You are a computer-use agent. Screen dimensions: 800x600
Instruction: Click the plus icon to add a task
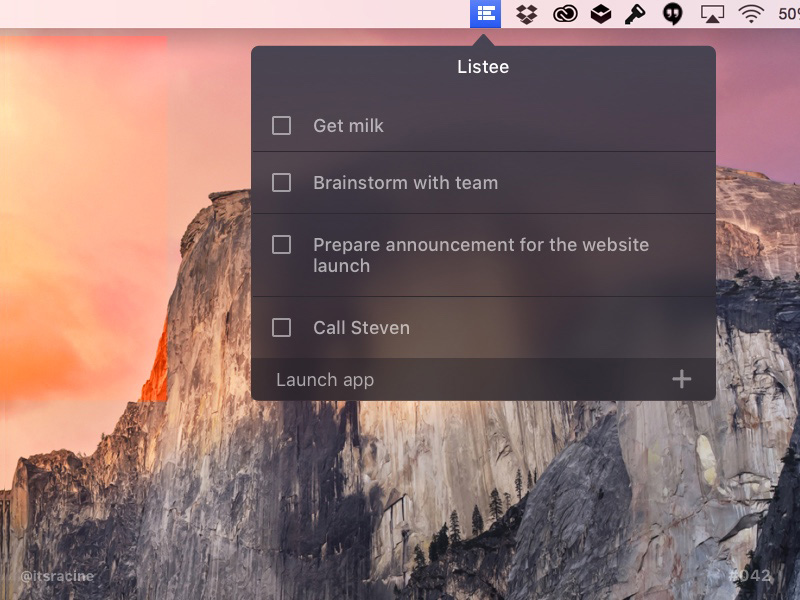coord(681,379)
